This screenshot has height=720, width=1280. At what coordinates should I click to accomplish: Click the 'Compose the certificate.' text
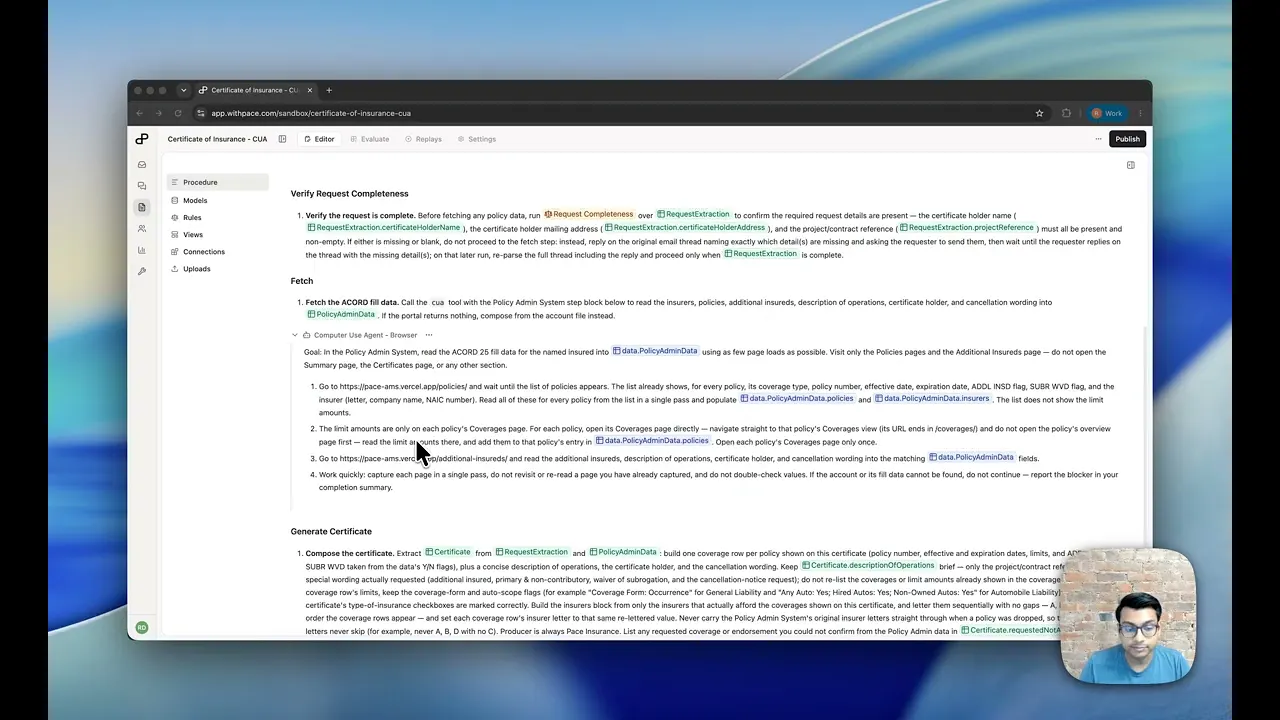coord(349,553)
